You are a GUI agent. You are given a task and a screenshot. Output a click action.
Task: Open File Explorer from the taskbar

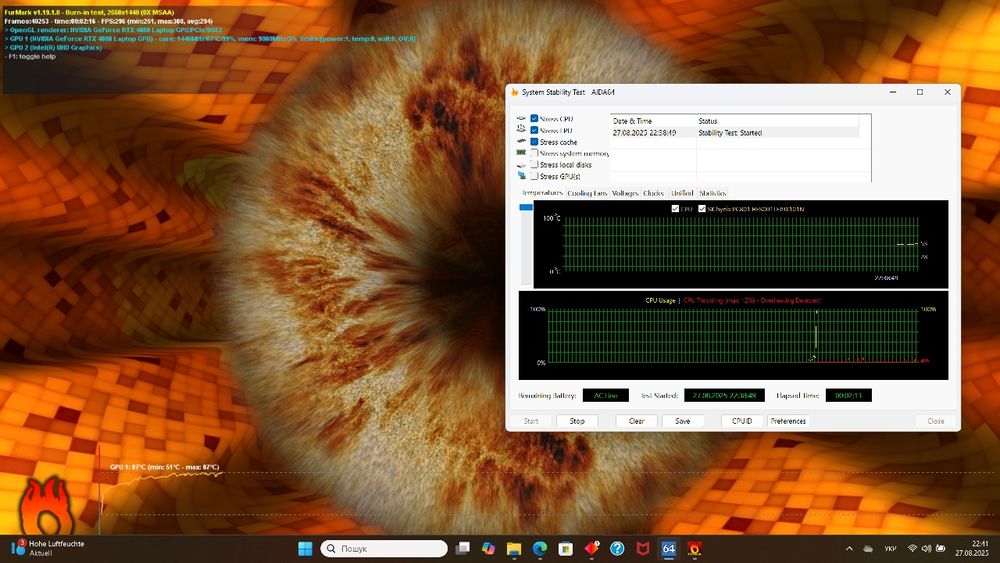[x=513, y=549]
